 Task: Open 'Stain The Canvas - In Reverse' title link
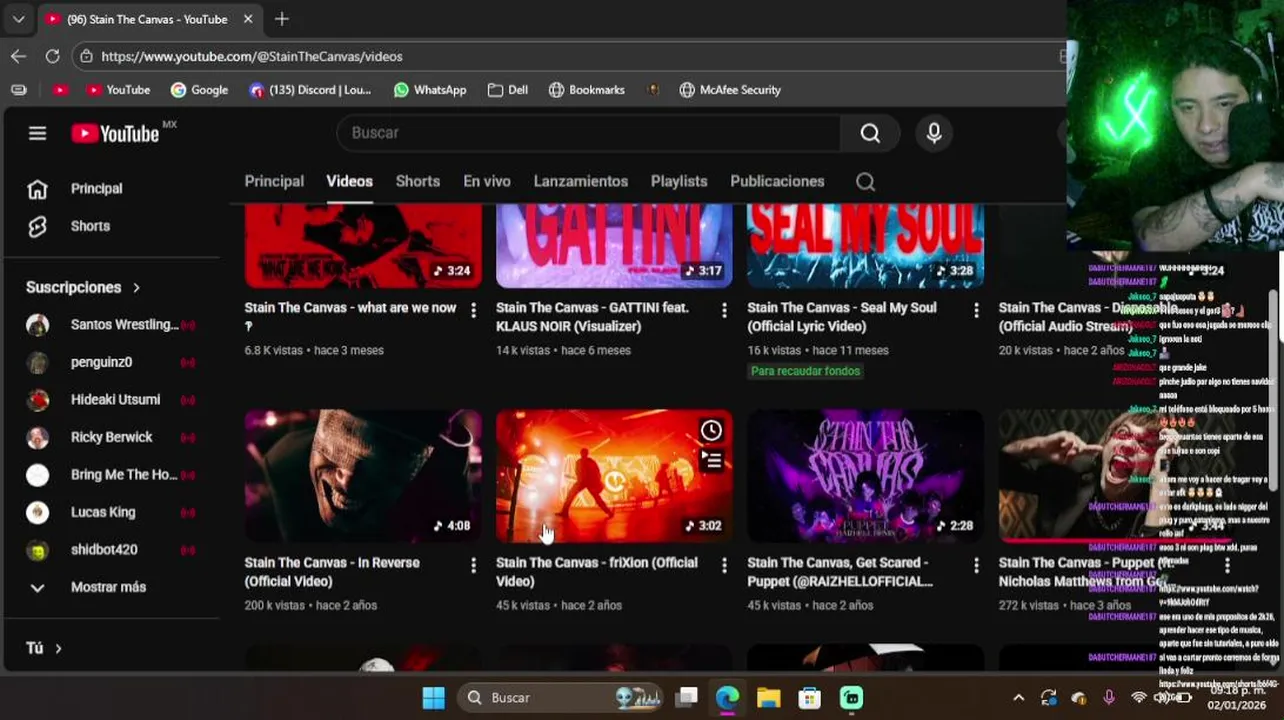pos(332,572)
